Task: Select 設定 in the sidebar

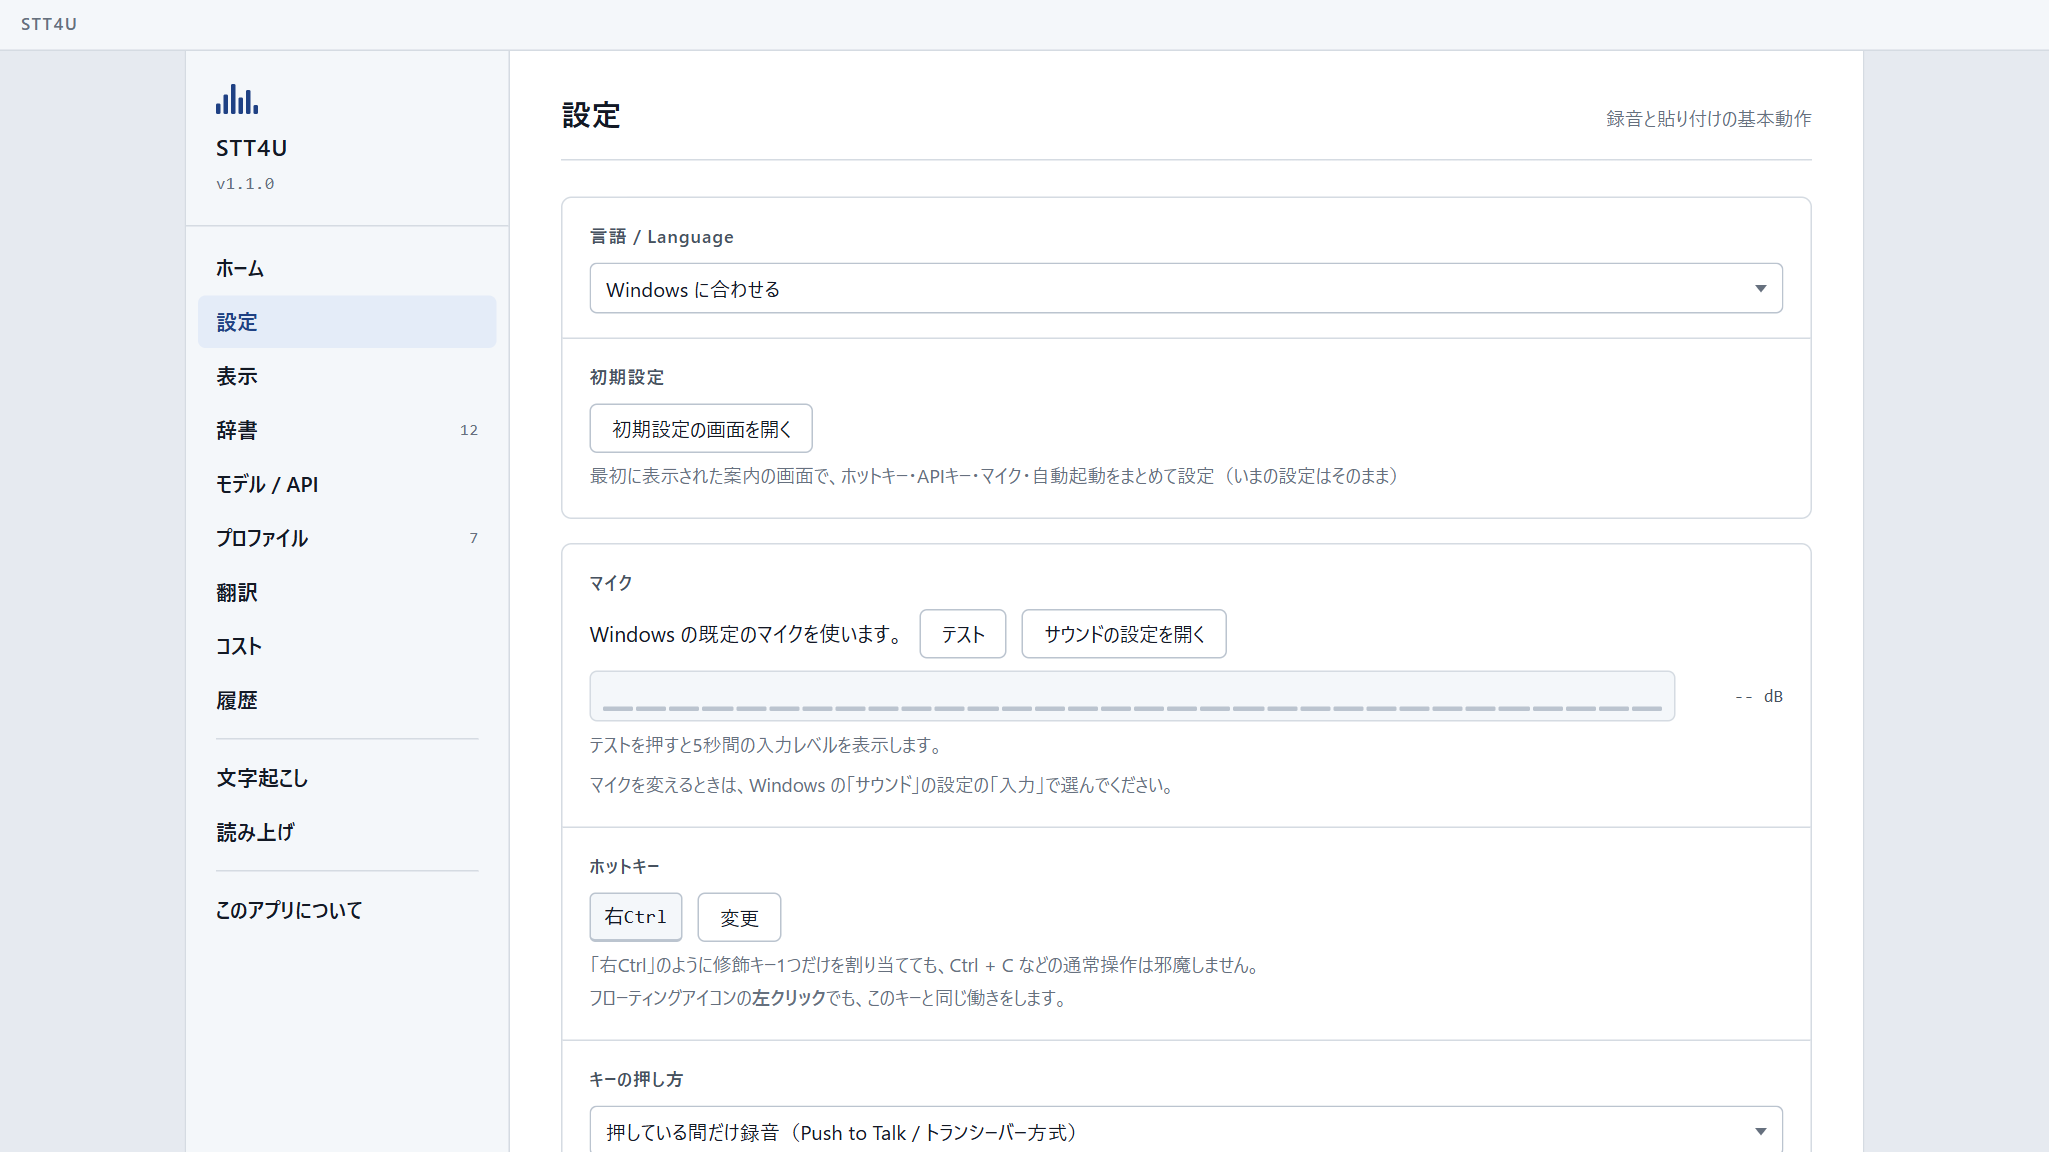Action: [x=347, y=322]
